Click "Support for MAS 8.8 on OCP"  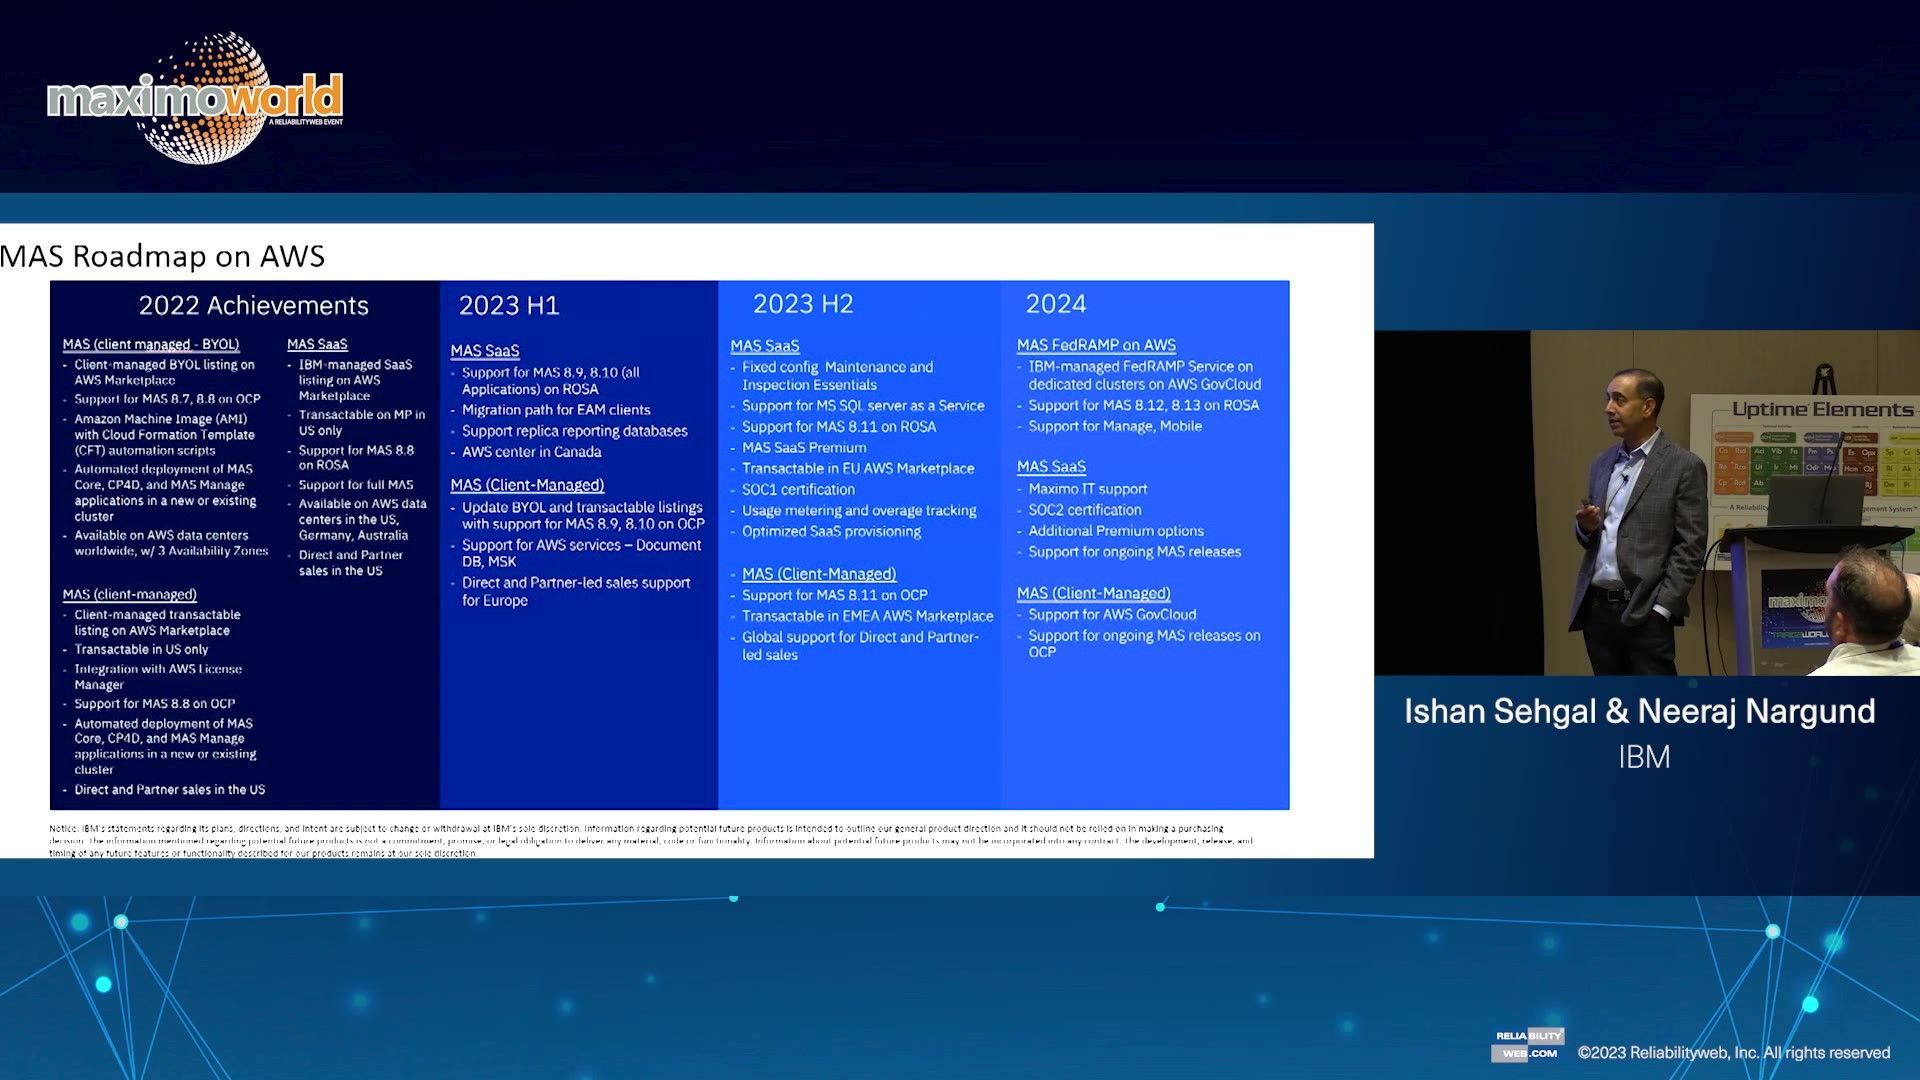[x=155, y=704]
